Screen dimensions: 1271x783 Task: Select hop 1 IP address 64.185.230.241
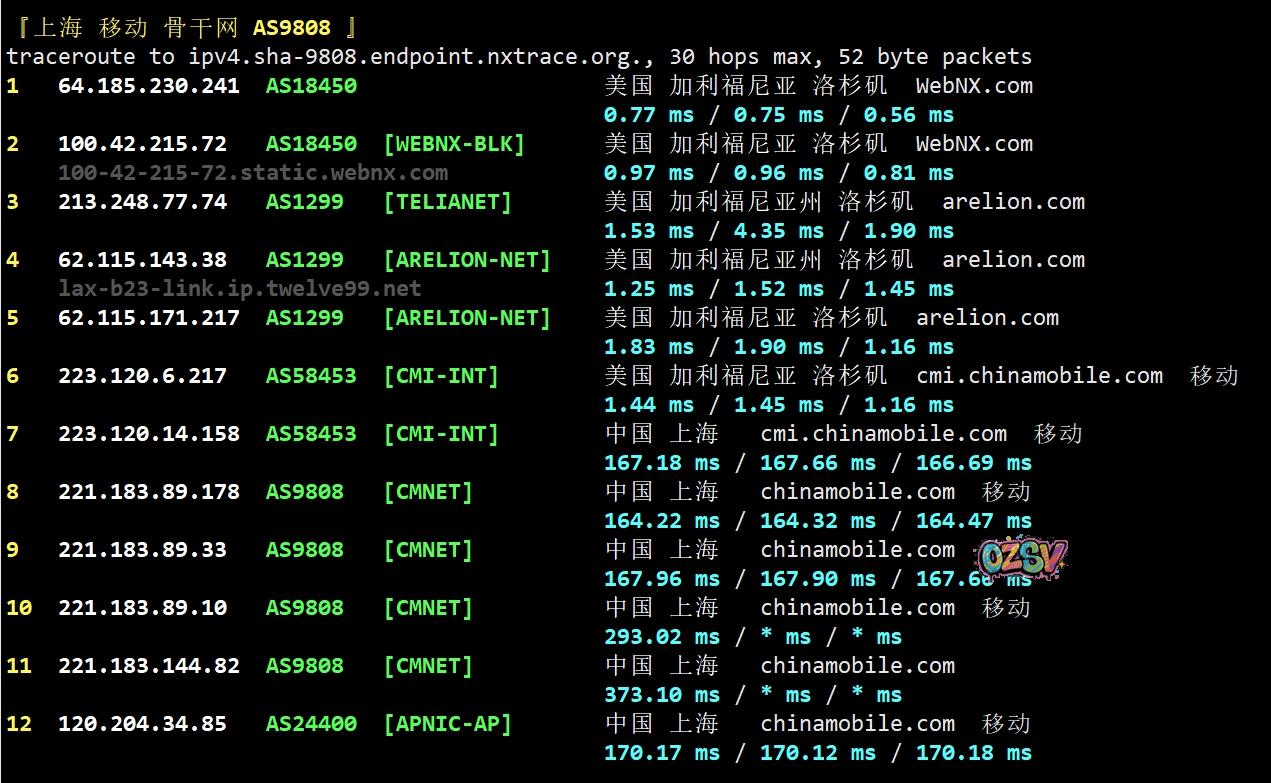[148, 86]
